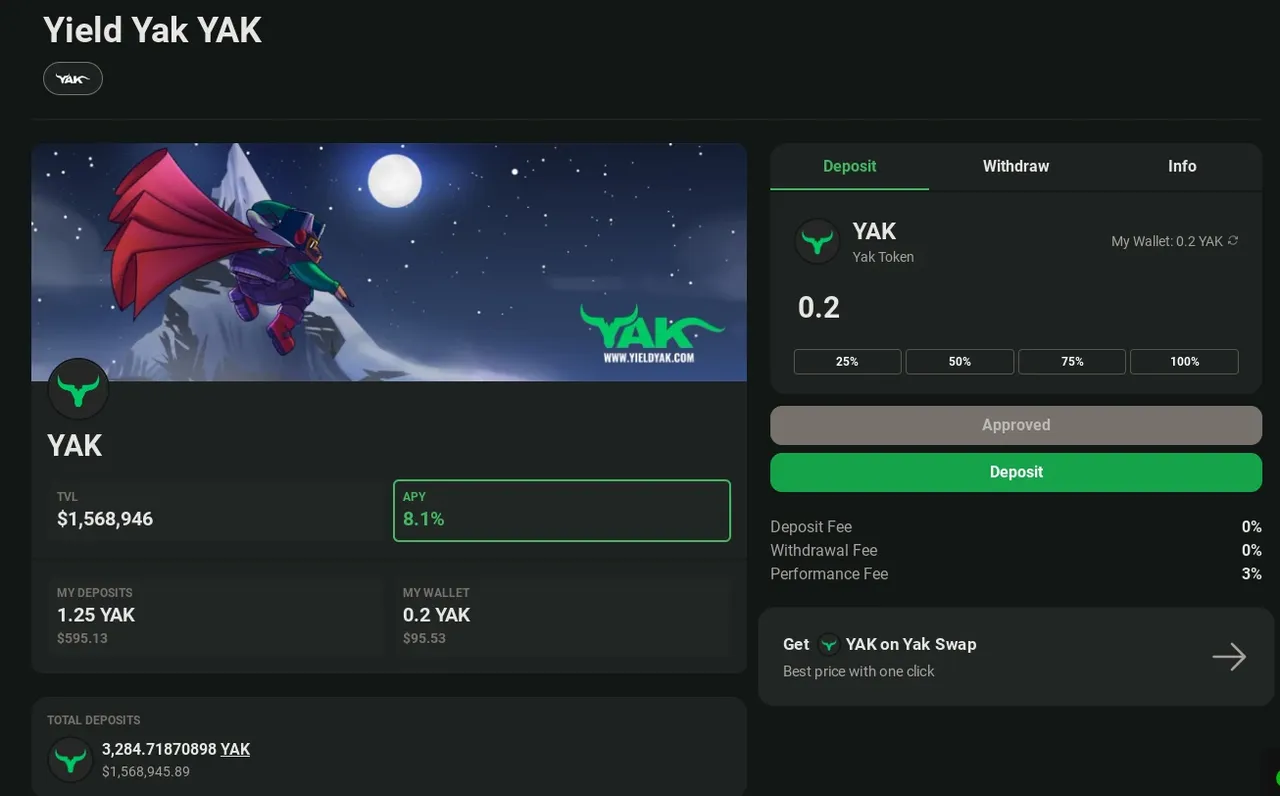The height and width of the screenshot is (796, 1280).
Task: Refresh wallet balance next to My Wallet
Action: point(1233,240)
